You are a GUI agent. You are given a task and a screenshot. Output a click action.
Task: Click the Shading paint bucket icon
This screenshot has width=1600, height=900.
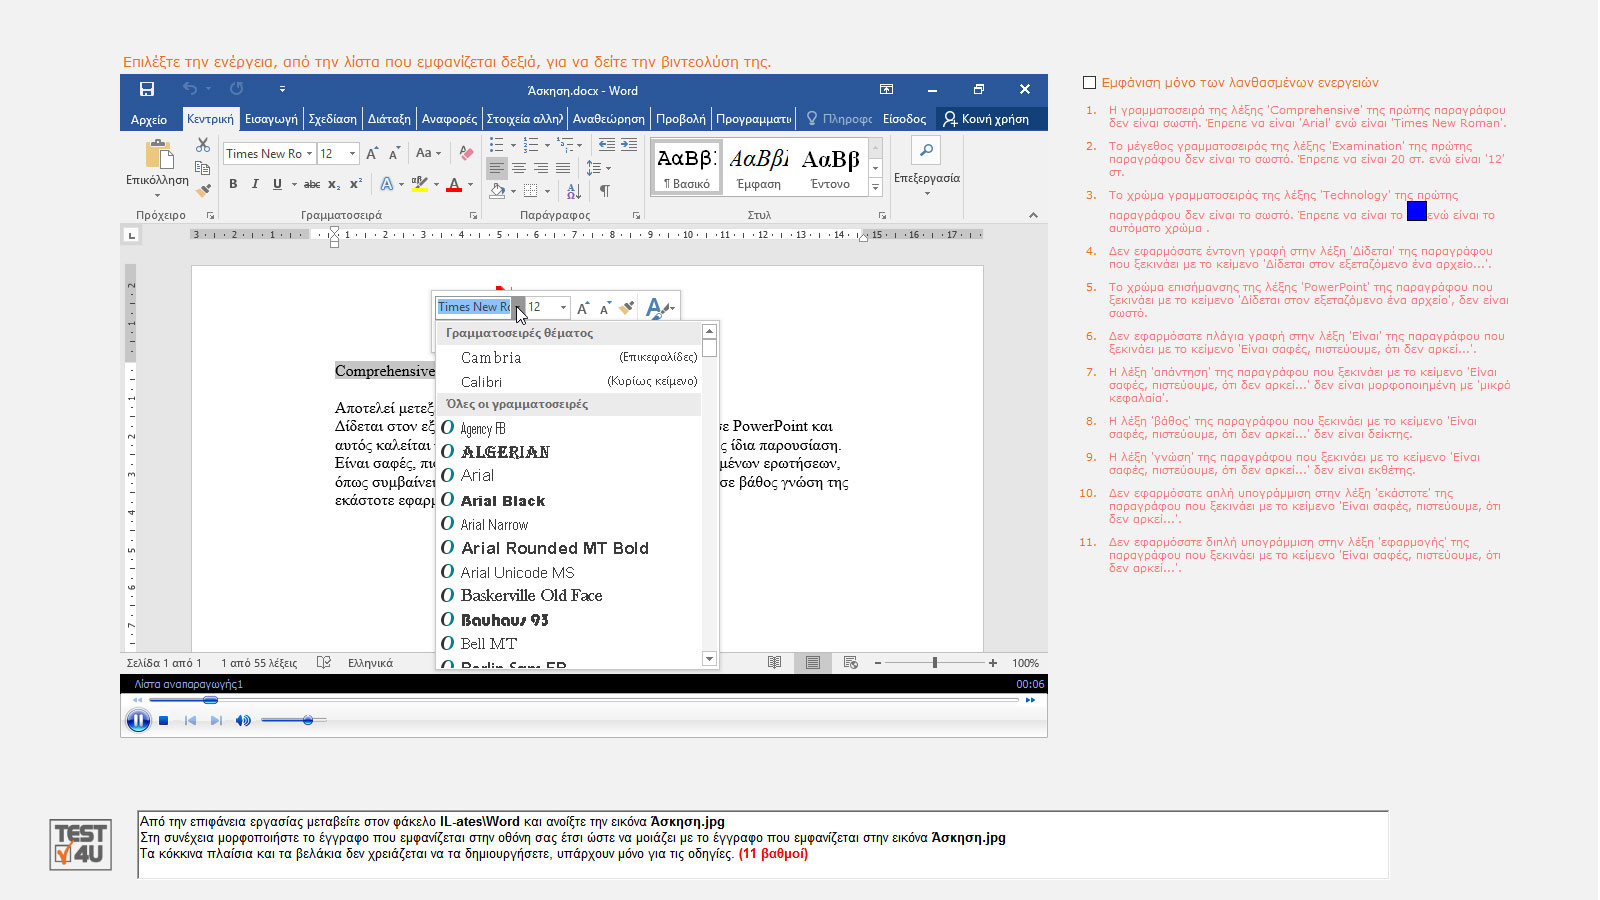(x=498, y=190)
